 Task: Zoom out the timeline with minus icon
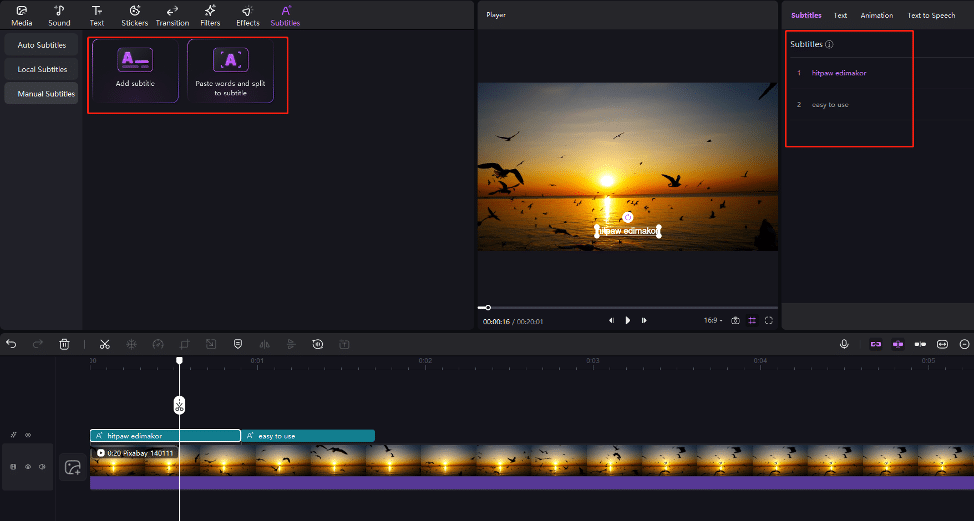coord(964,344)
